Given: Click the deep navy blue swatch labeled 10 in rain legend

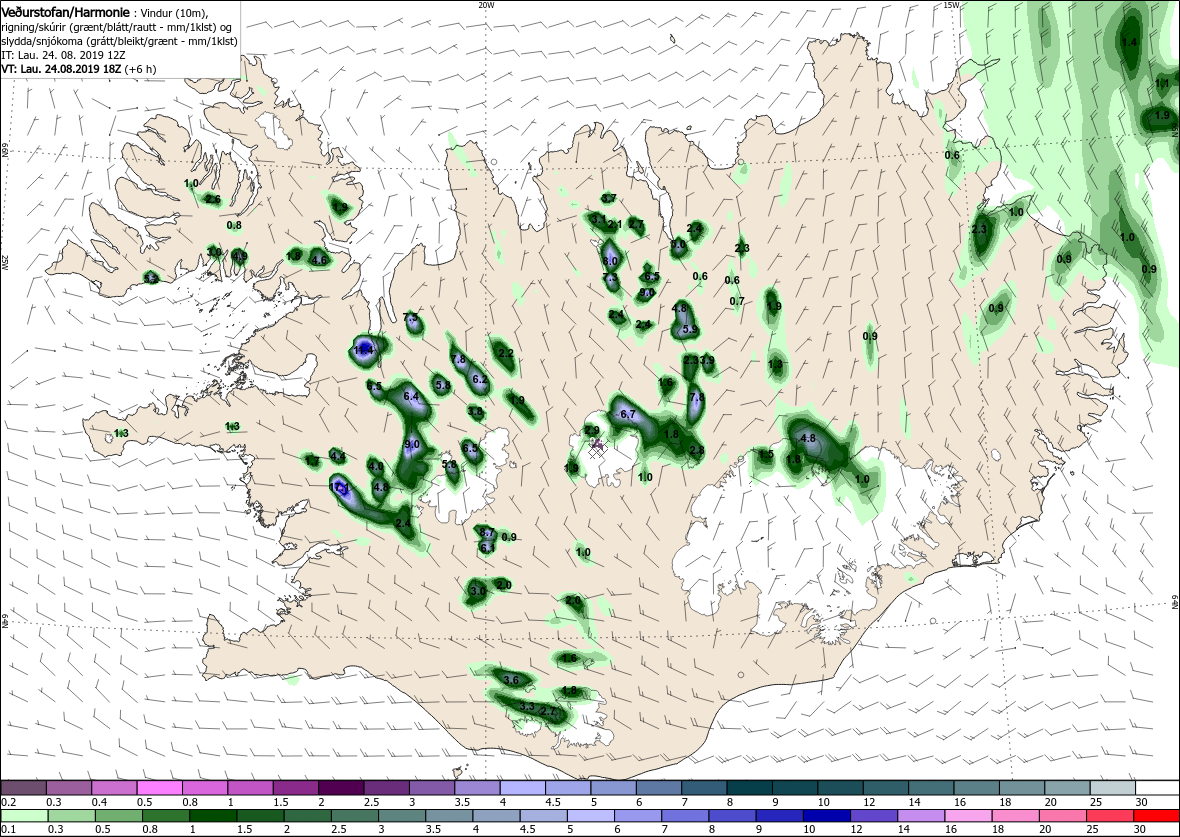Looking at the screenshot, I should (x=827, y=816).
